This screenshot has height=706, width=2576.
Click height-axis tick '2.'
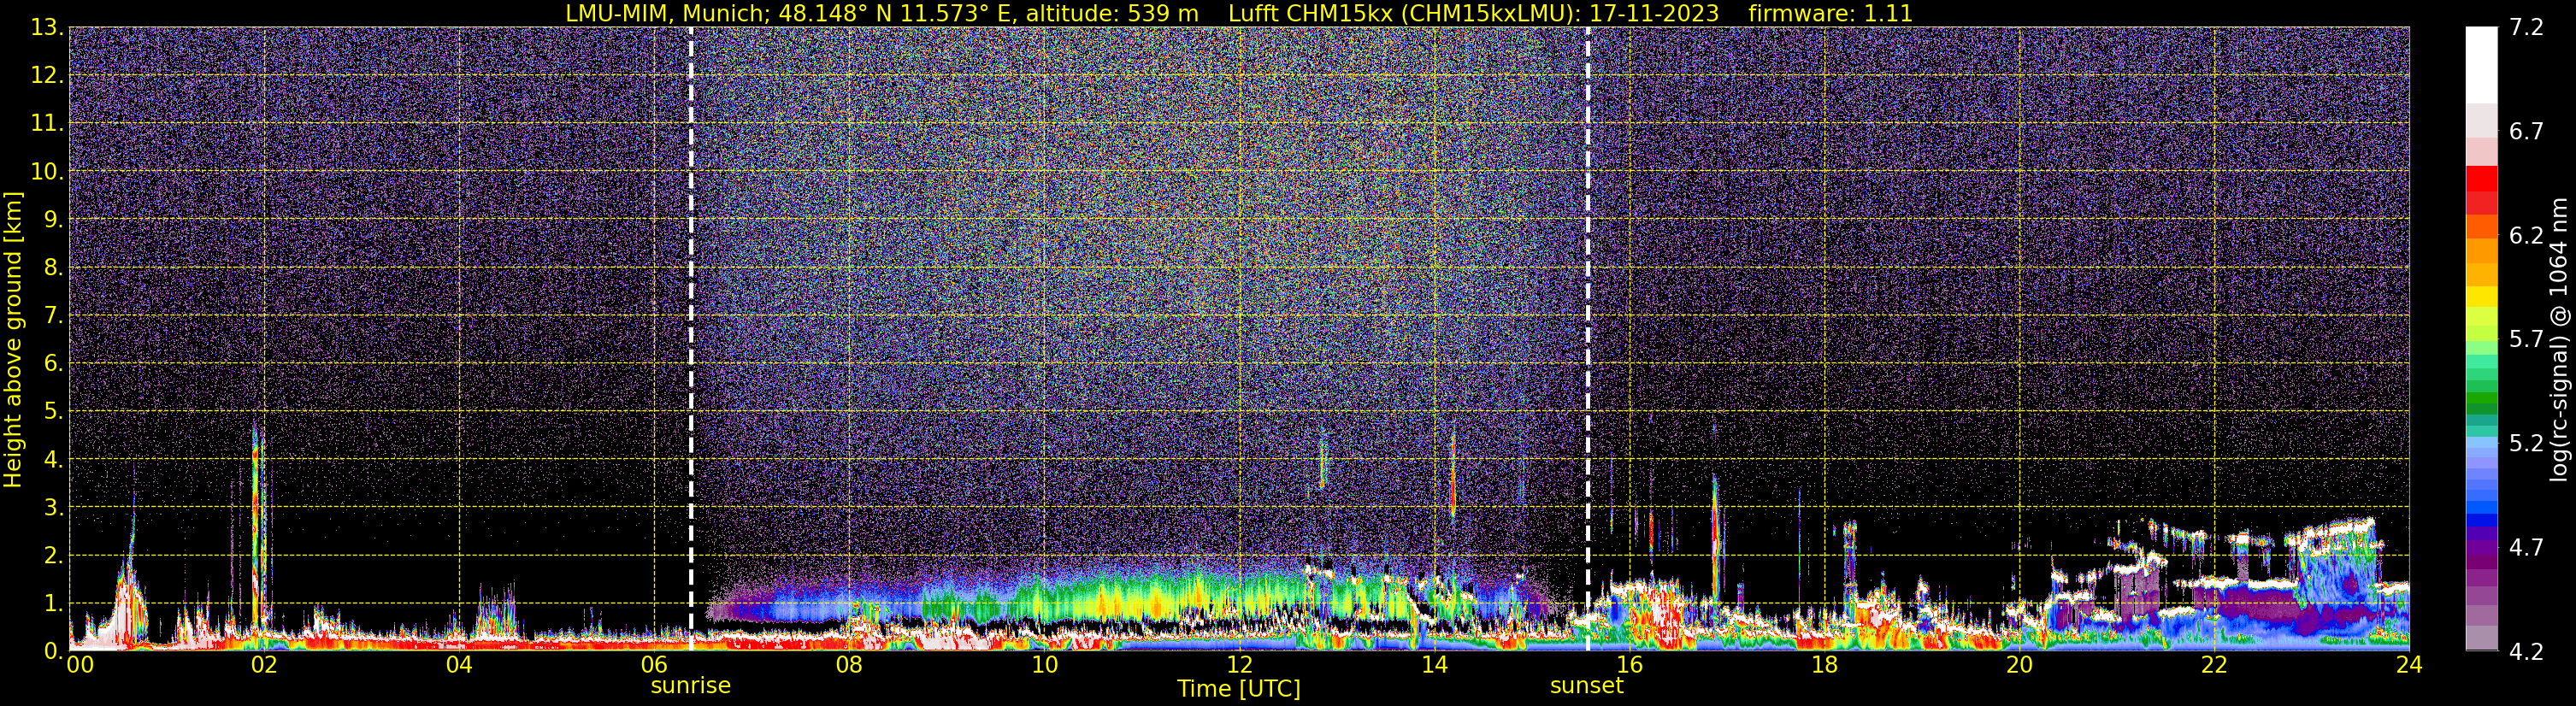pyautogui.click(x=54, y=556)
